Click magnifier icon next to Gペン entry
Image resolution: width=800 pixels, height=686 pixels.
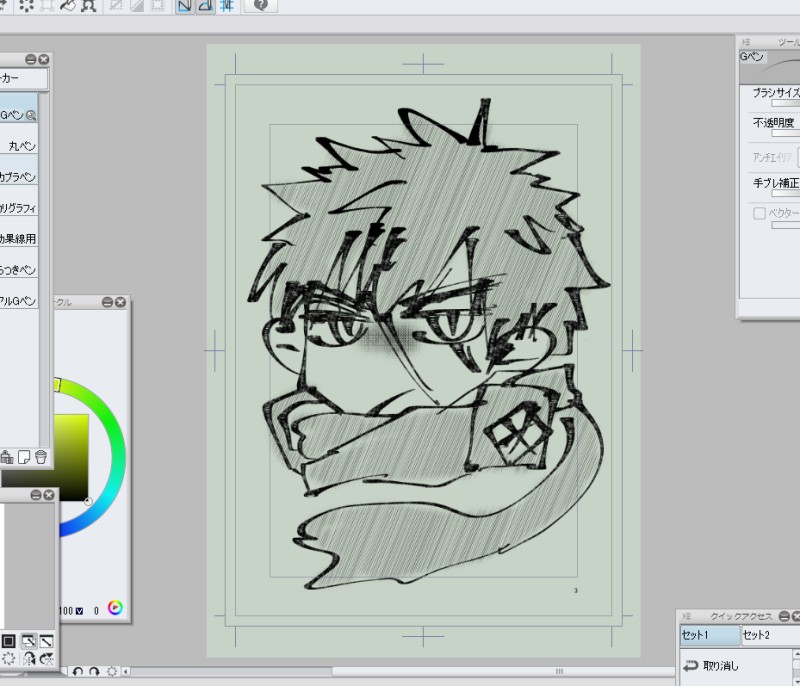coord(31,115)
